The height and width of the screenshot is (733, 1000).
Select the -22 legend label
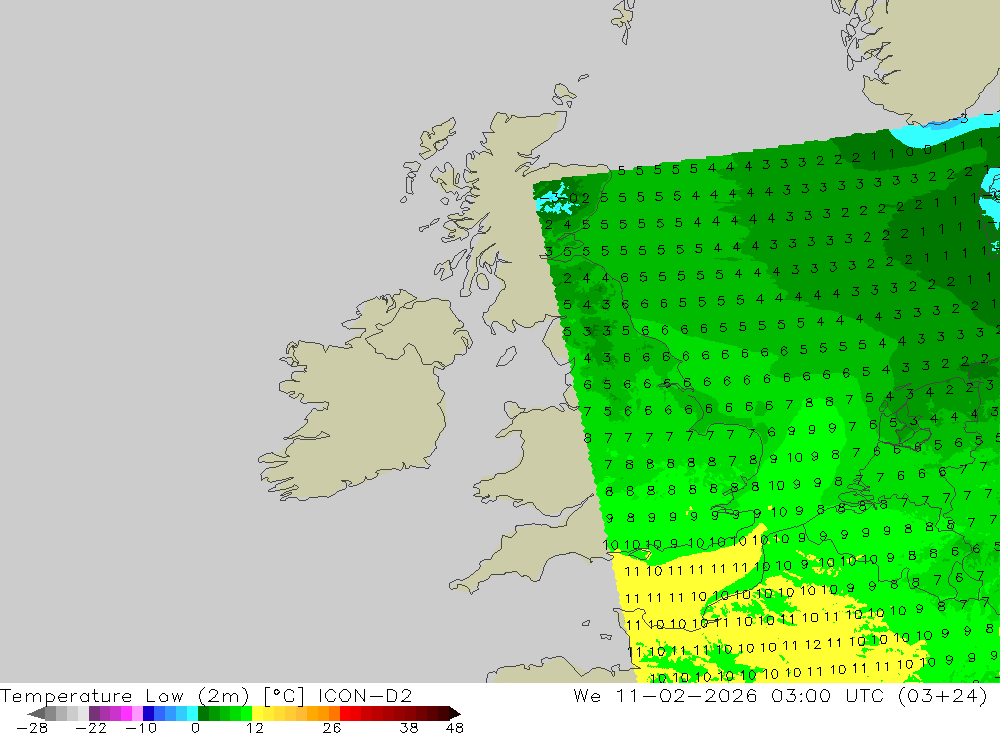click(x=91, y=728)
